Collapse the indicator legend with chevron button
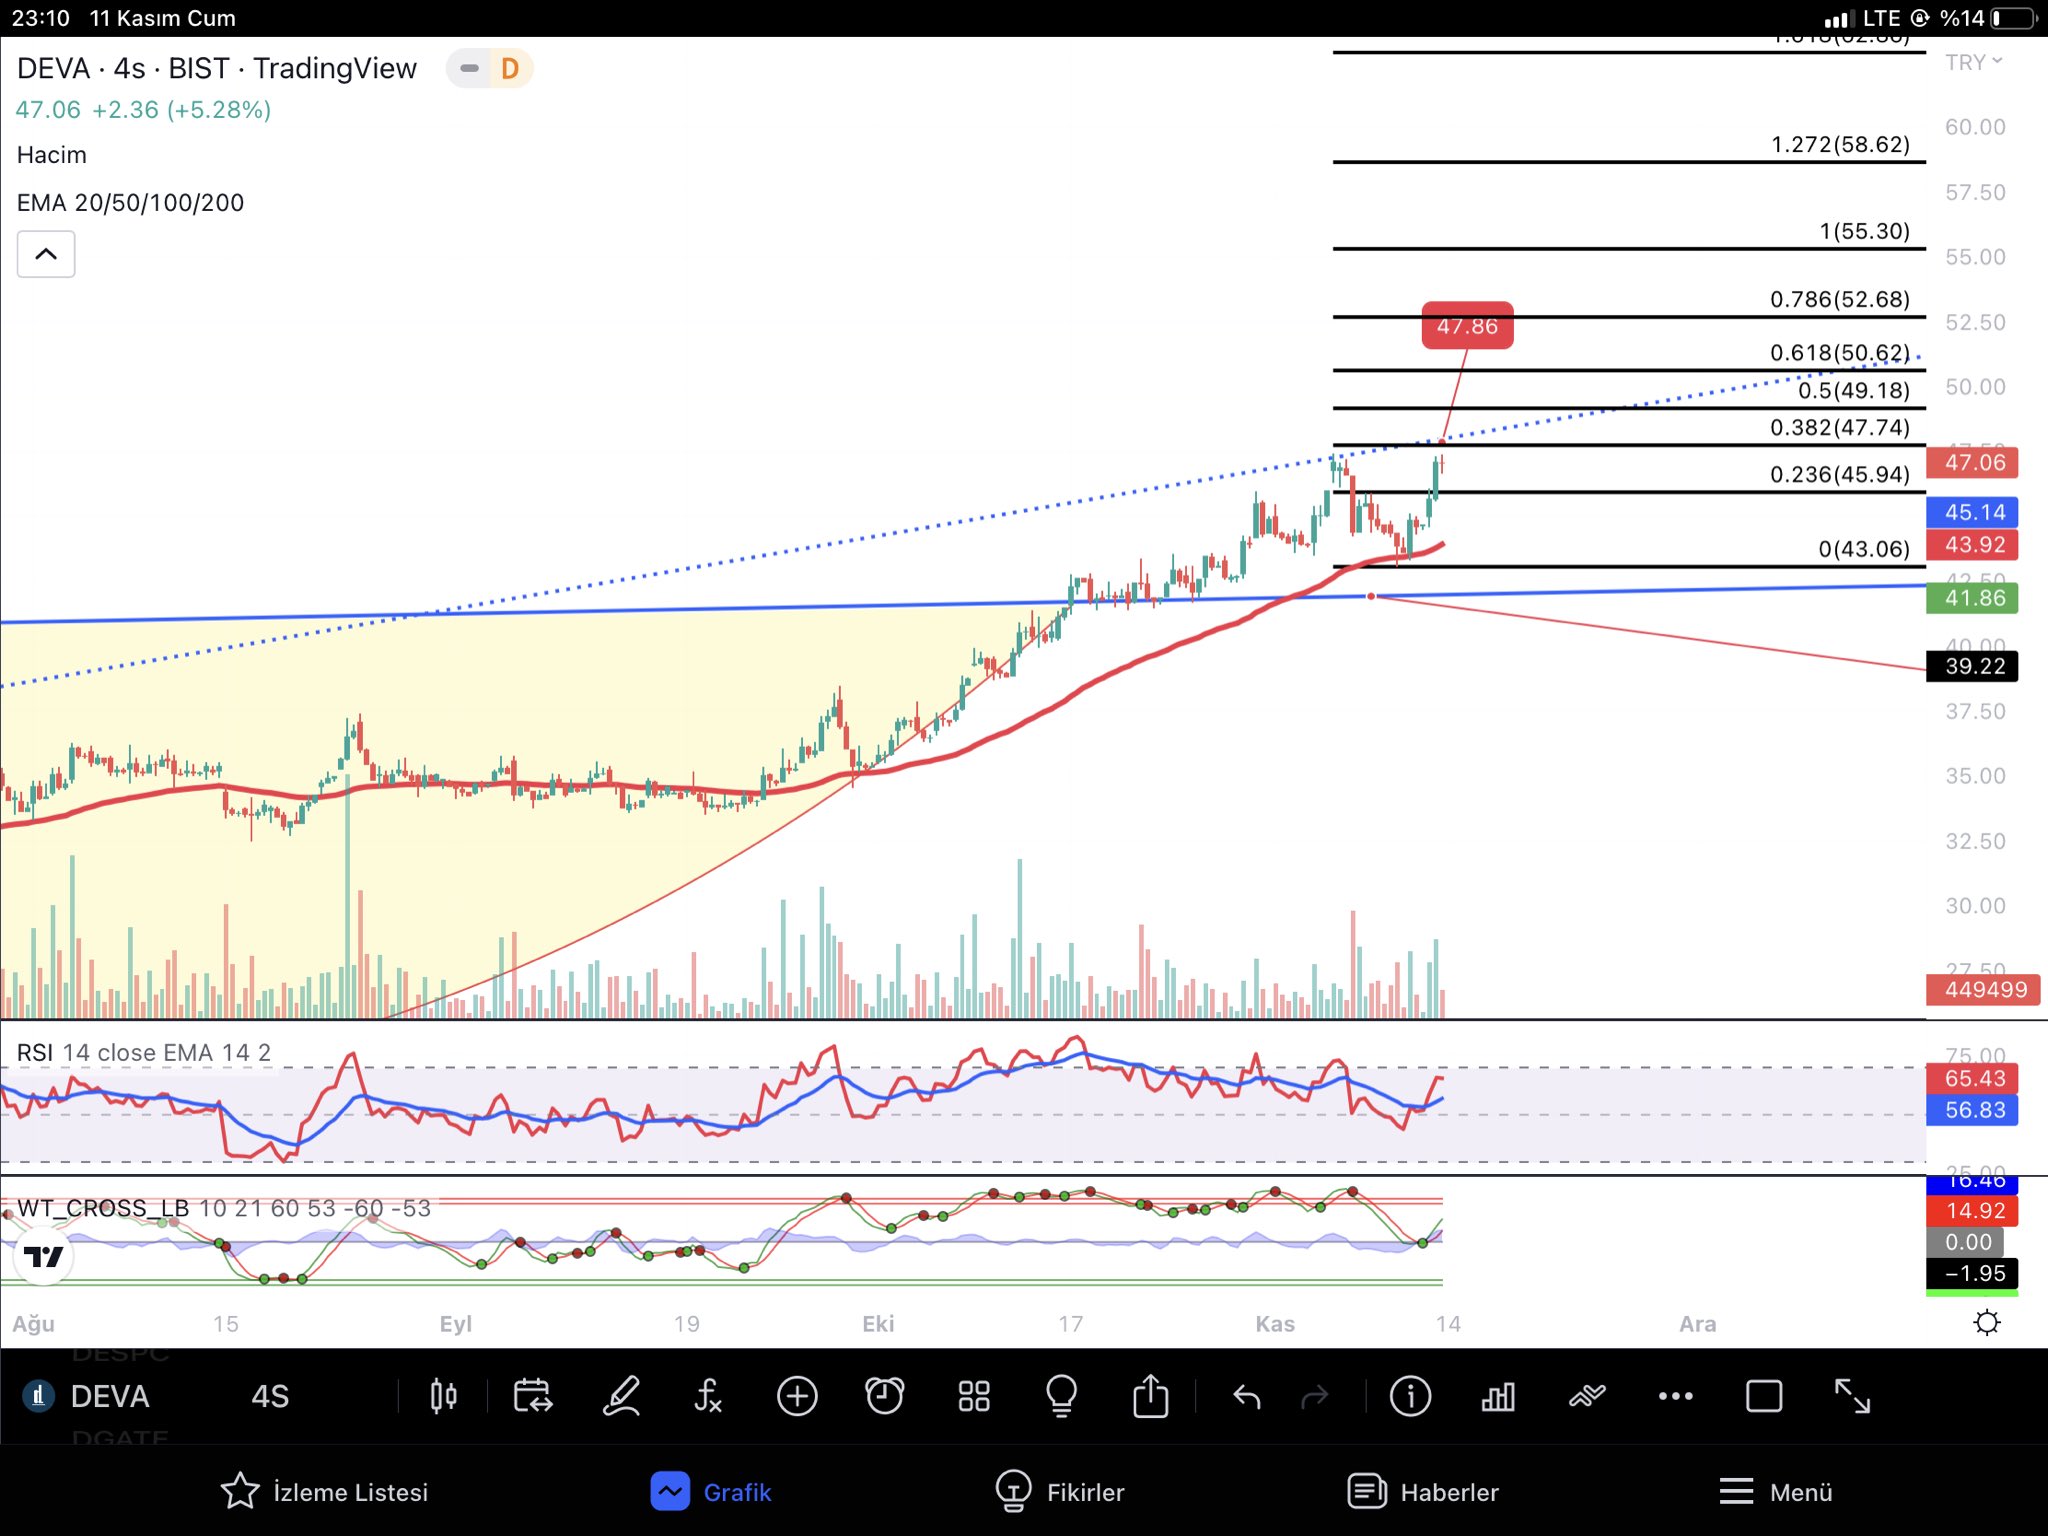Image resolution: width=2048 pixels, height=1536 pixels. click(46, 254)
